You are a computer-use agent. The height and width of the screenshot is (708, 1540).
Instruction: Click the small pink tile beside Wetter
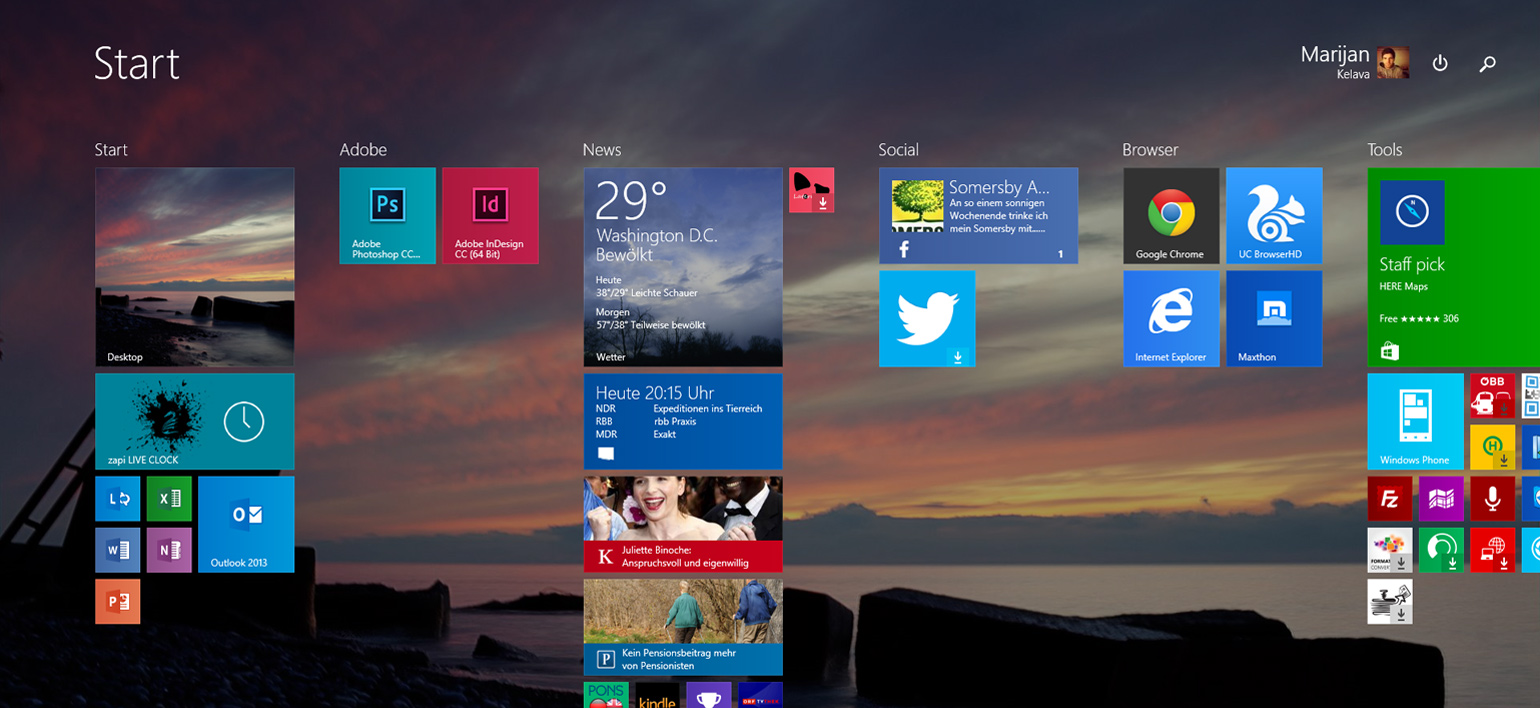(812, 190)
